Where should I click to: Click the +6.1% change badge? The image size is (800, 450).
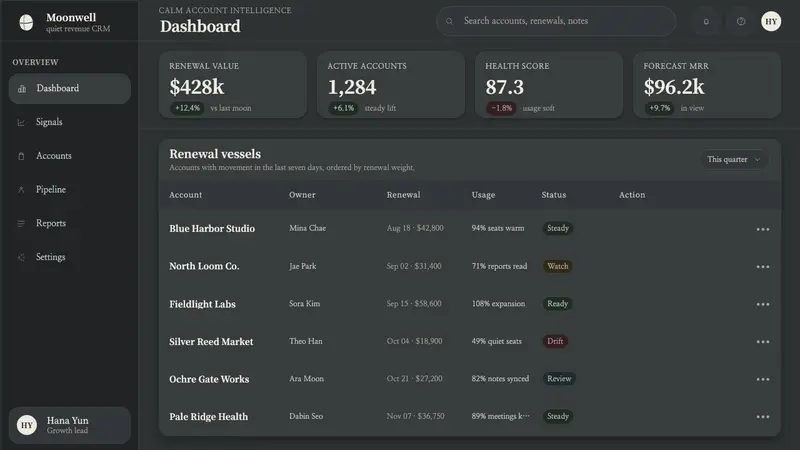343,108
